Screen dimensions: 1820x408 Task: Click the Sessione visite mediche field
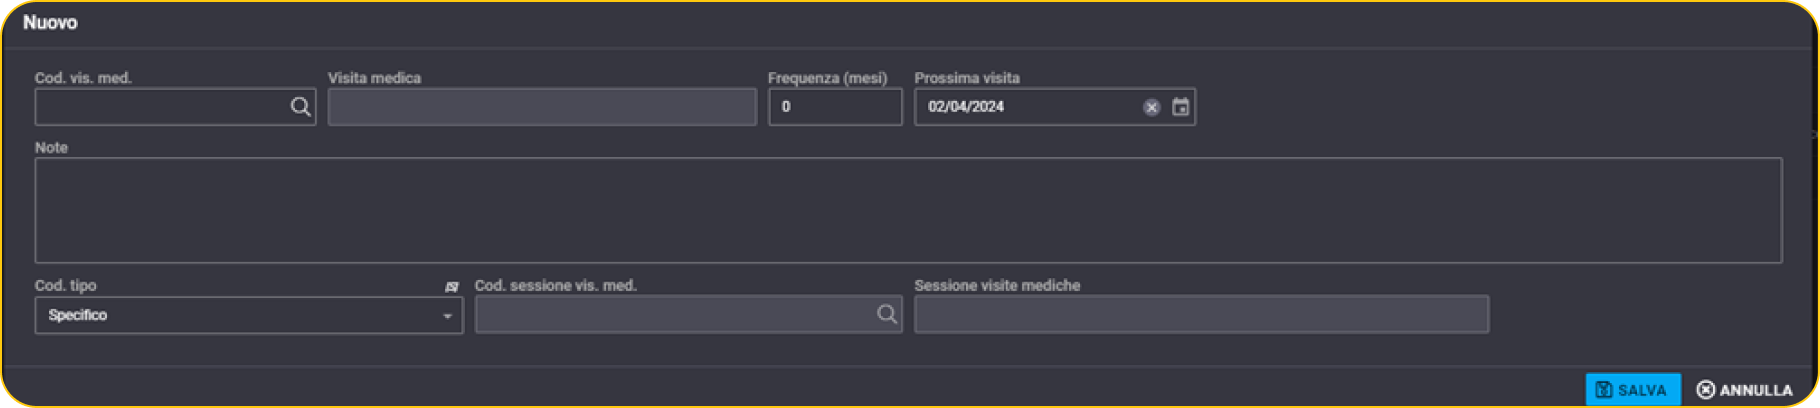(x=1201, y=314)
